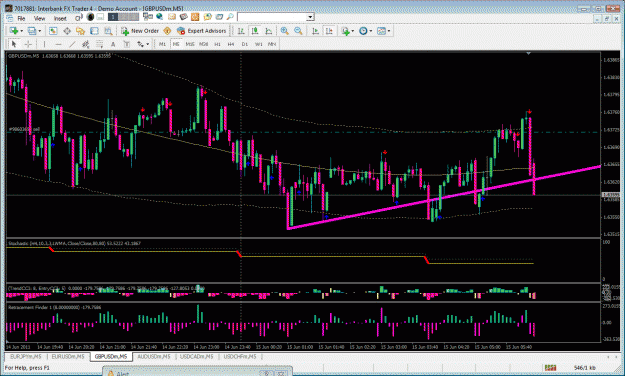
Task: Open the File menu
Action: [x=21, y=18]
